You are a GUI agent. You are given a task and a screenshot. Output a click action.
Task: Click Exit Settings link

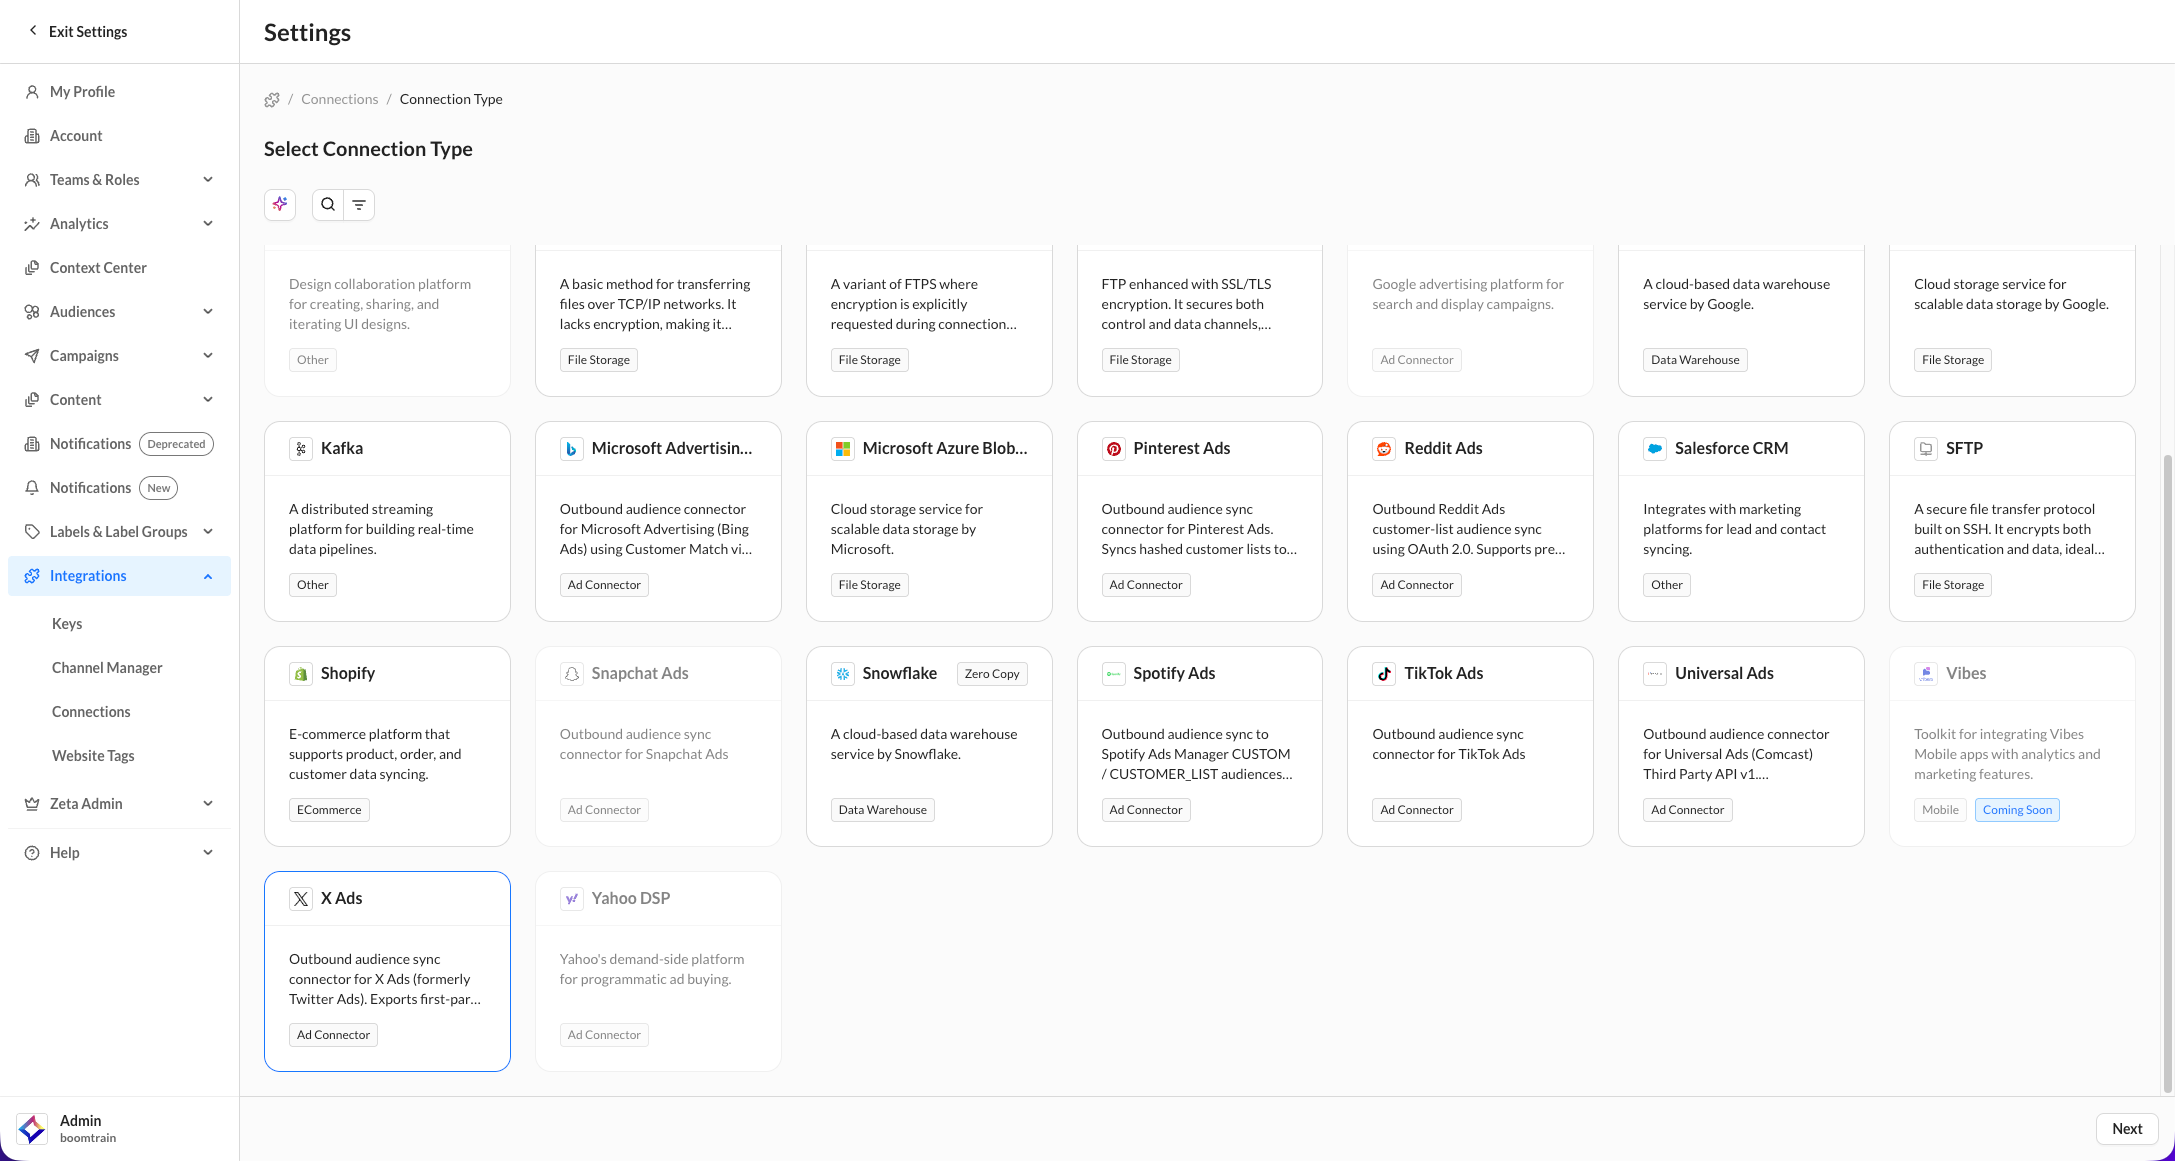pos(78,31)
